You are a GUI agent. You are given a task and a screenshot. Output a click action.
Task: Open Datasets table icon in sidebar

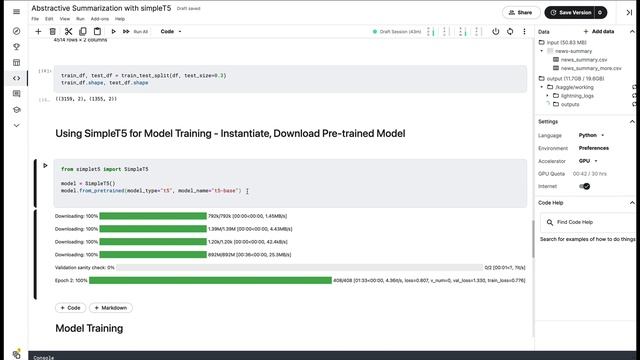coord(16,62)
